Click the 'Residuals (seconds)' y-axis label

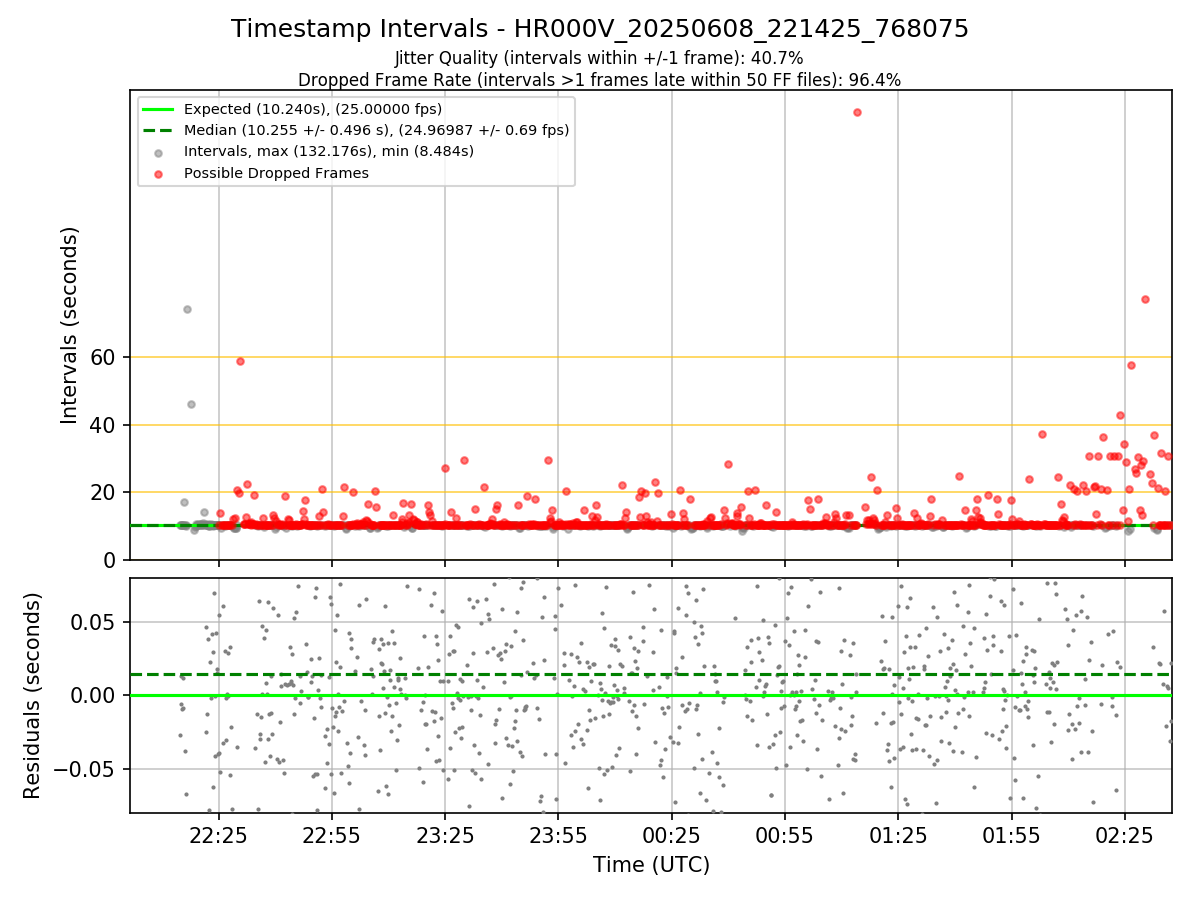click(x=33, y=696)
